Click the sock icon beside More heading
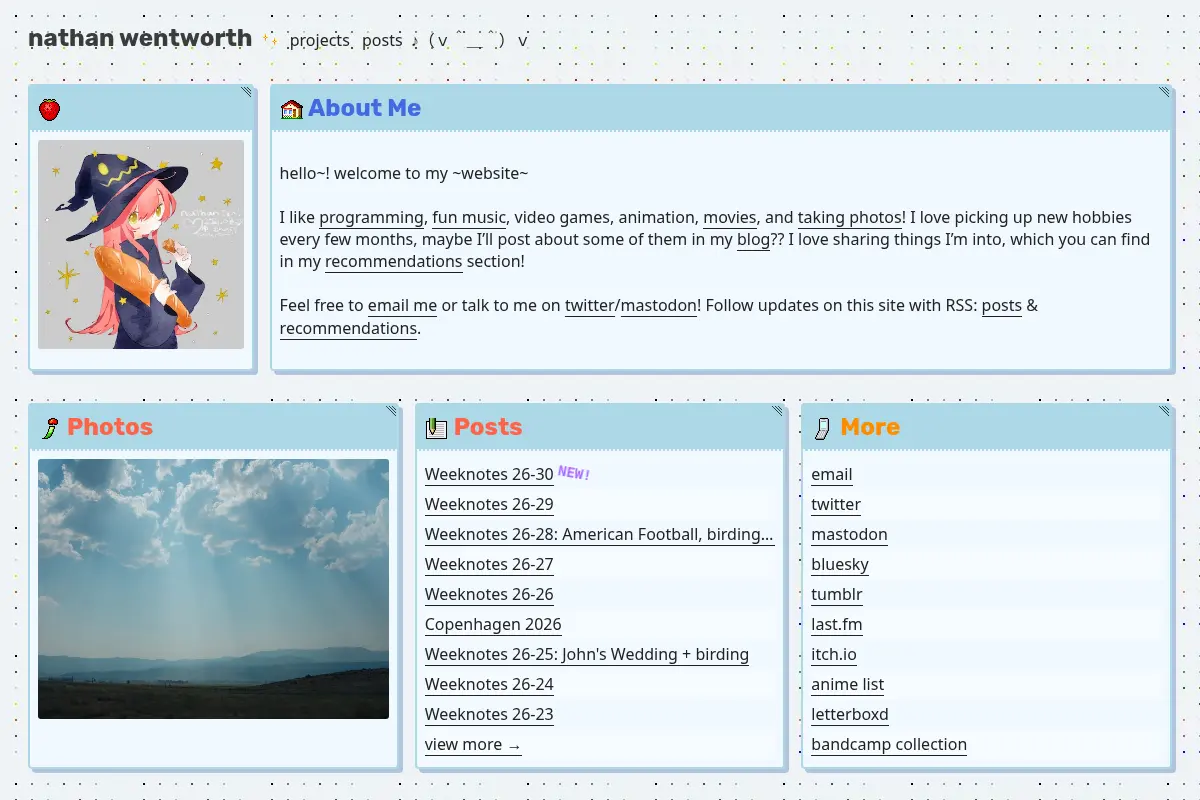This screenshot has height=800, width=1200. coord(822,428)
